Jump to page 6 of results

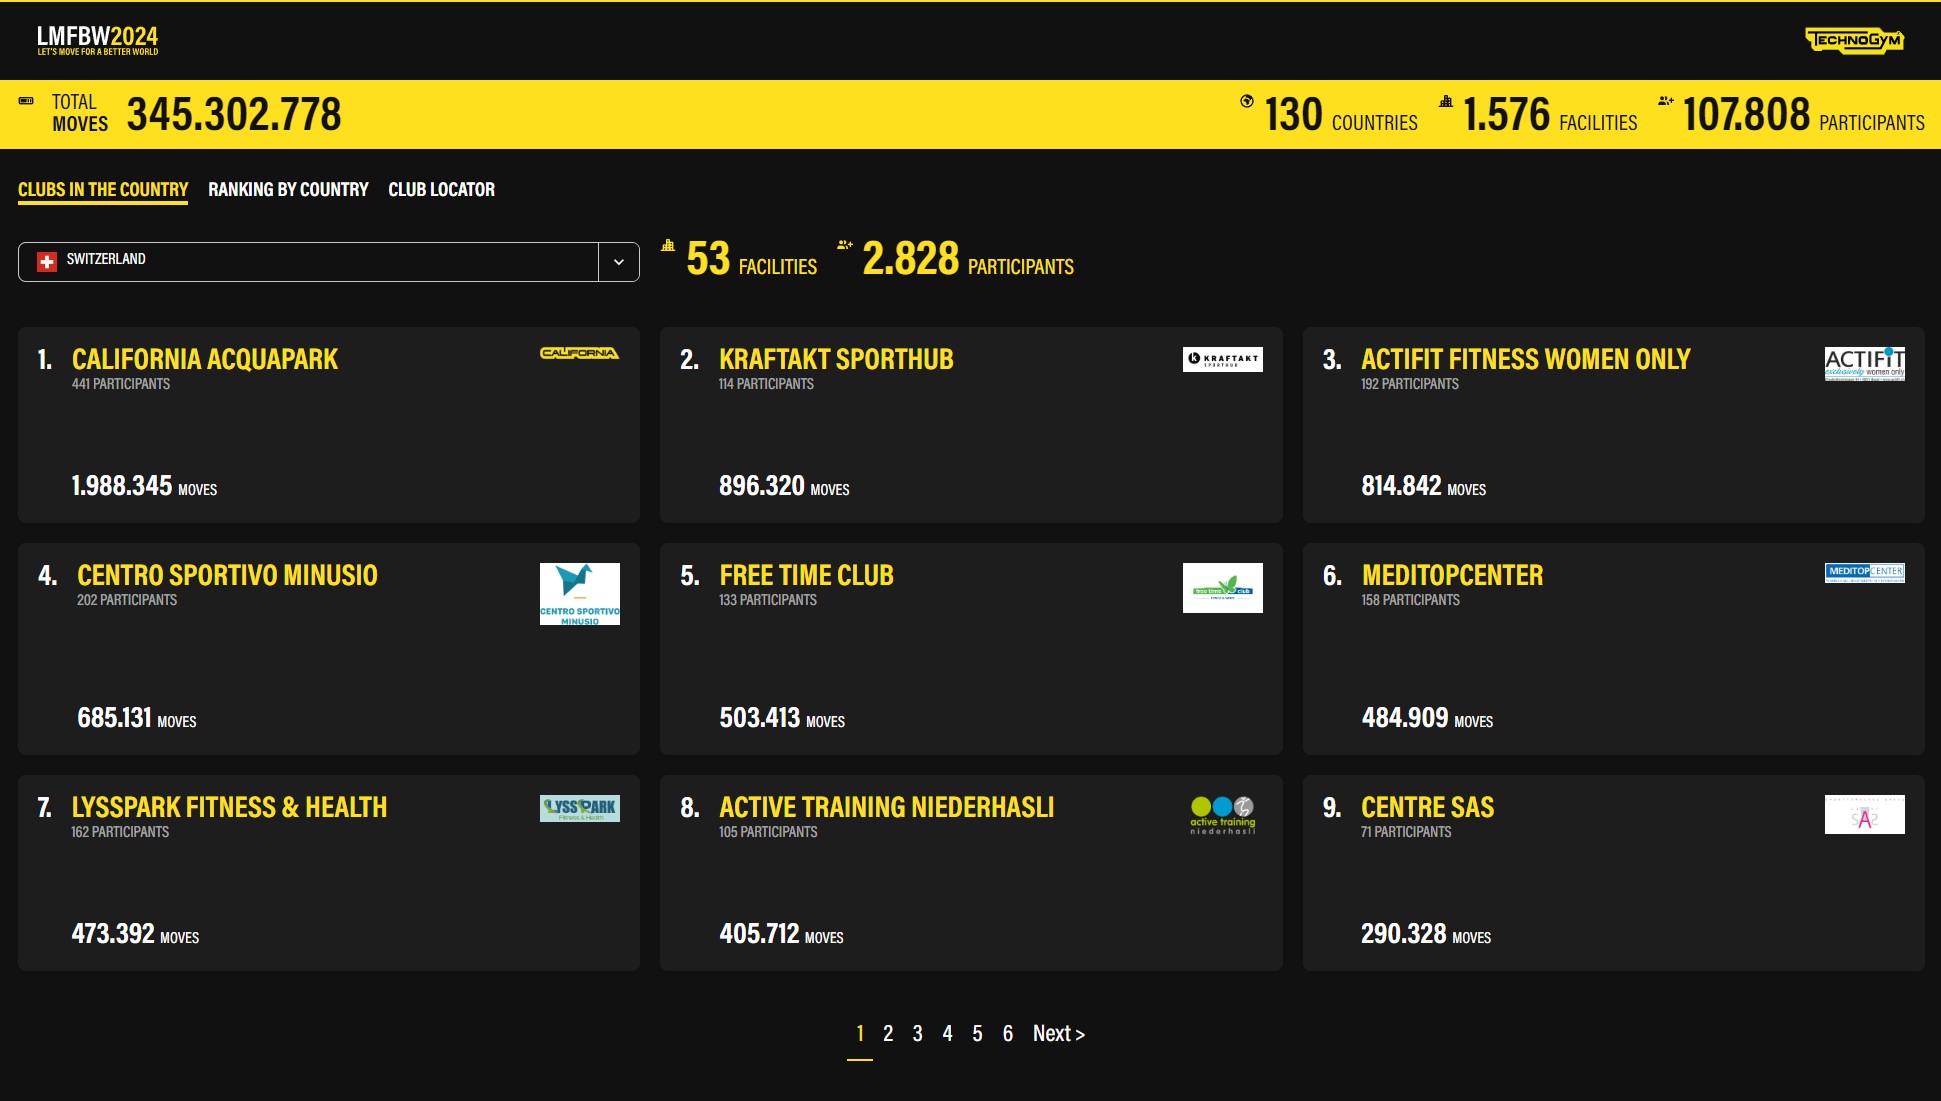(1007, 1034)
